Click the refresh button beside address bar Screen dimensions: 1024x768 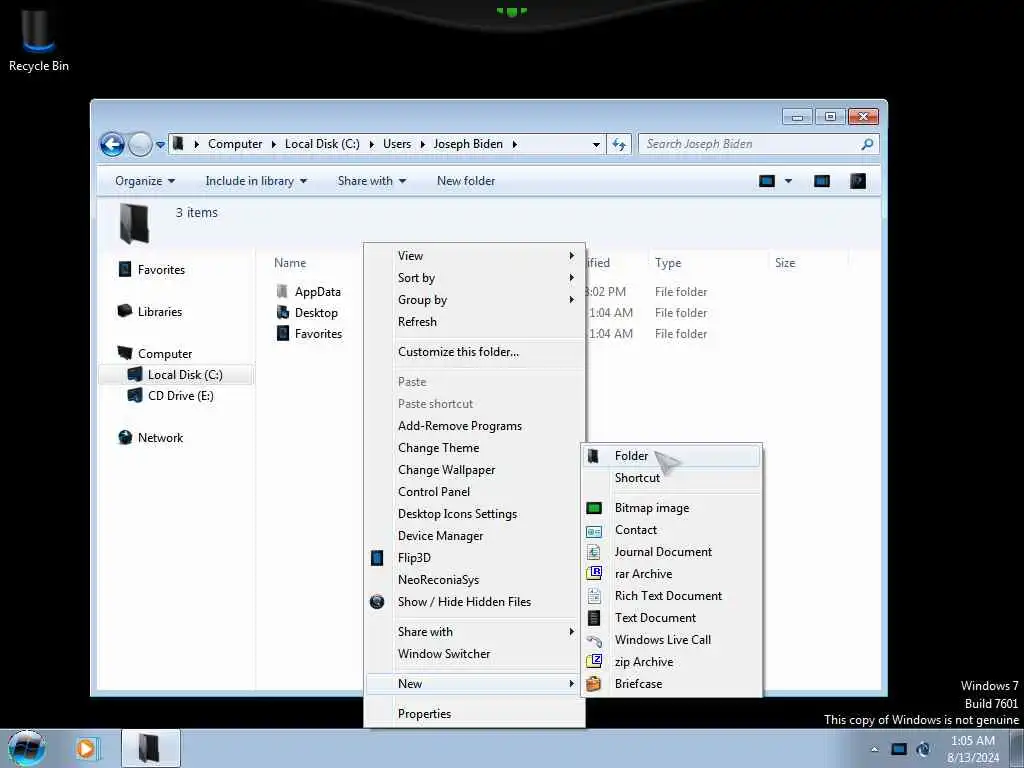click(618, 144)
